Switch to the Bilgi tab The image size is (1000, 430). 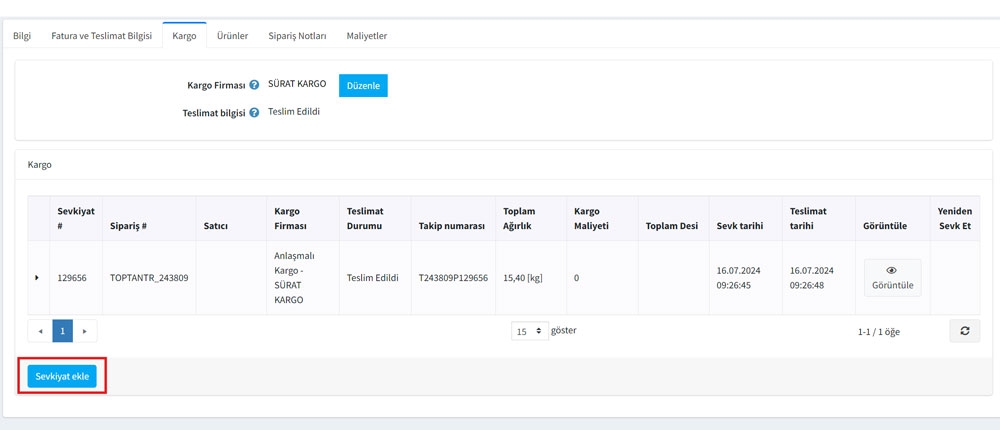pyautogui.click(x=22, y=36)
